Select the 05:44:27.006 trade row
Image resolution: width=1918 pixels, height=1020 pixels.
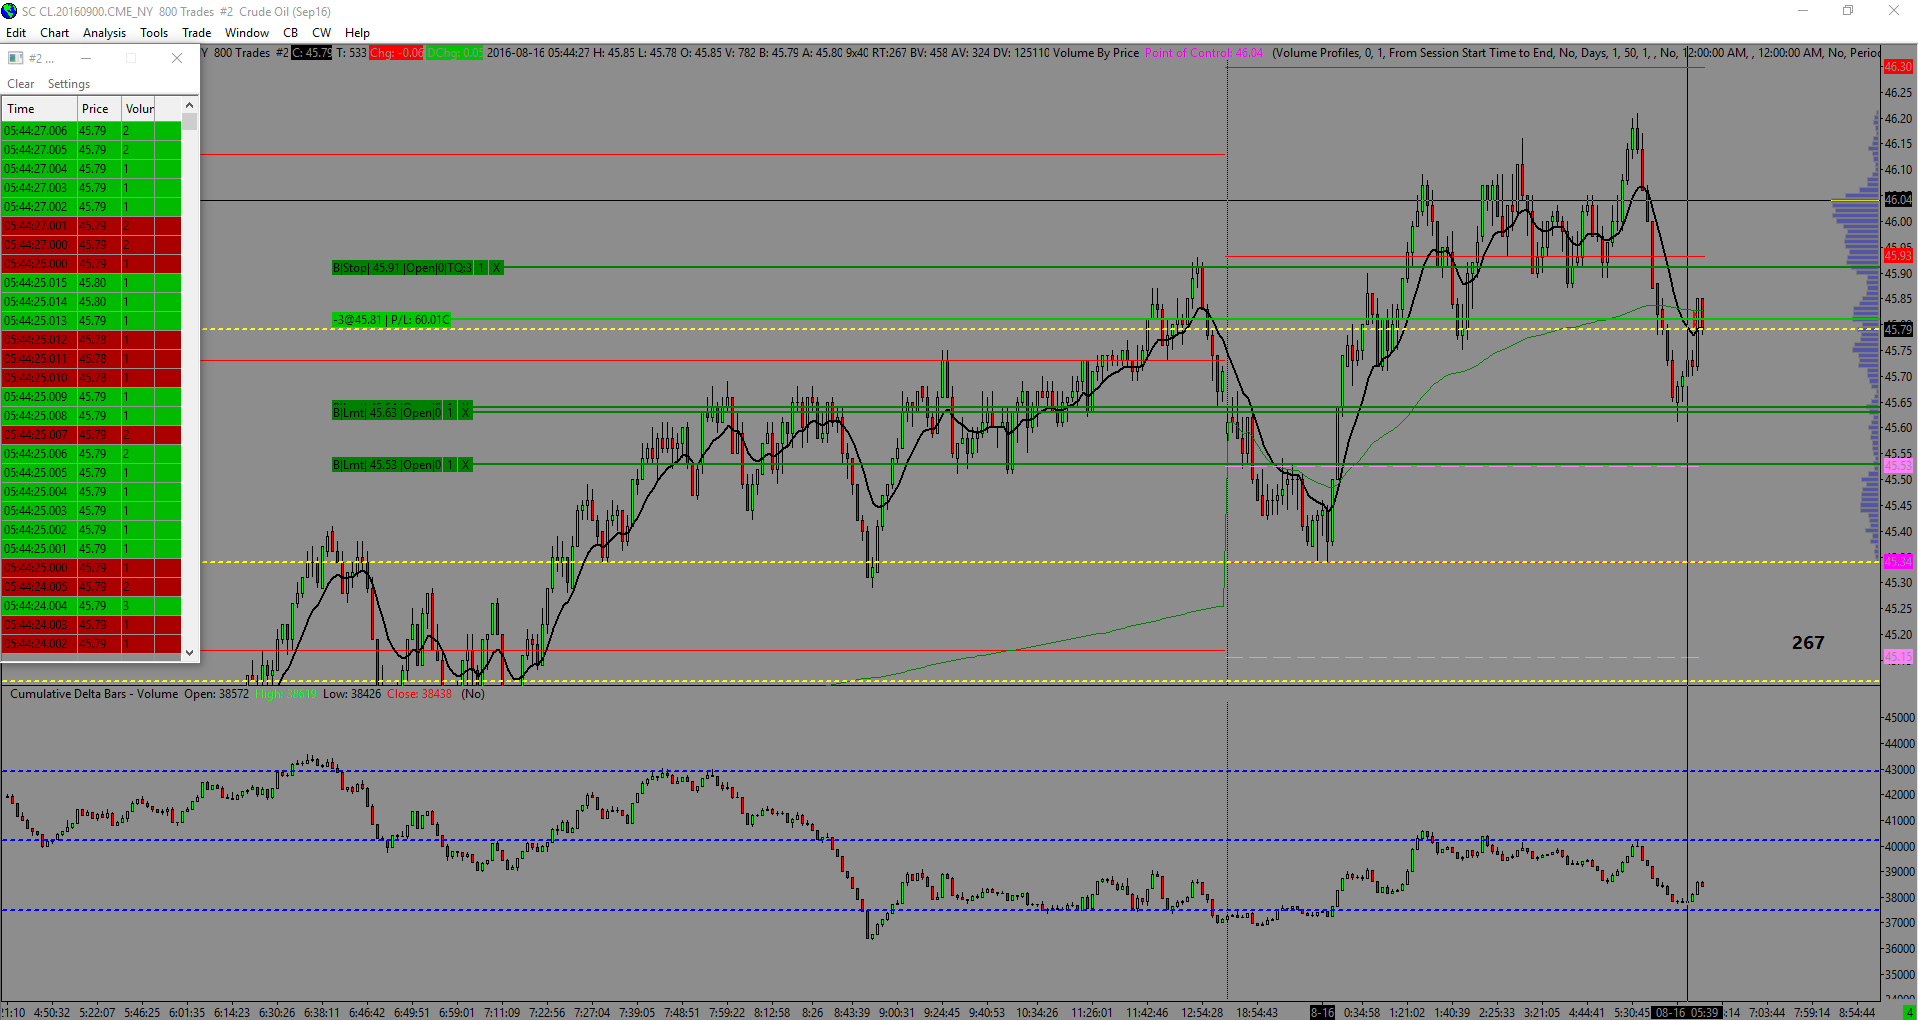tap(91, 131)
